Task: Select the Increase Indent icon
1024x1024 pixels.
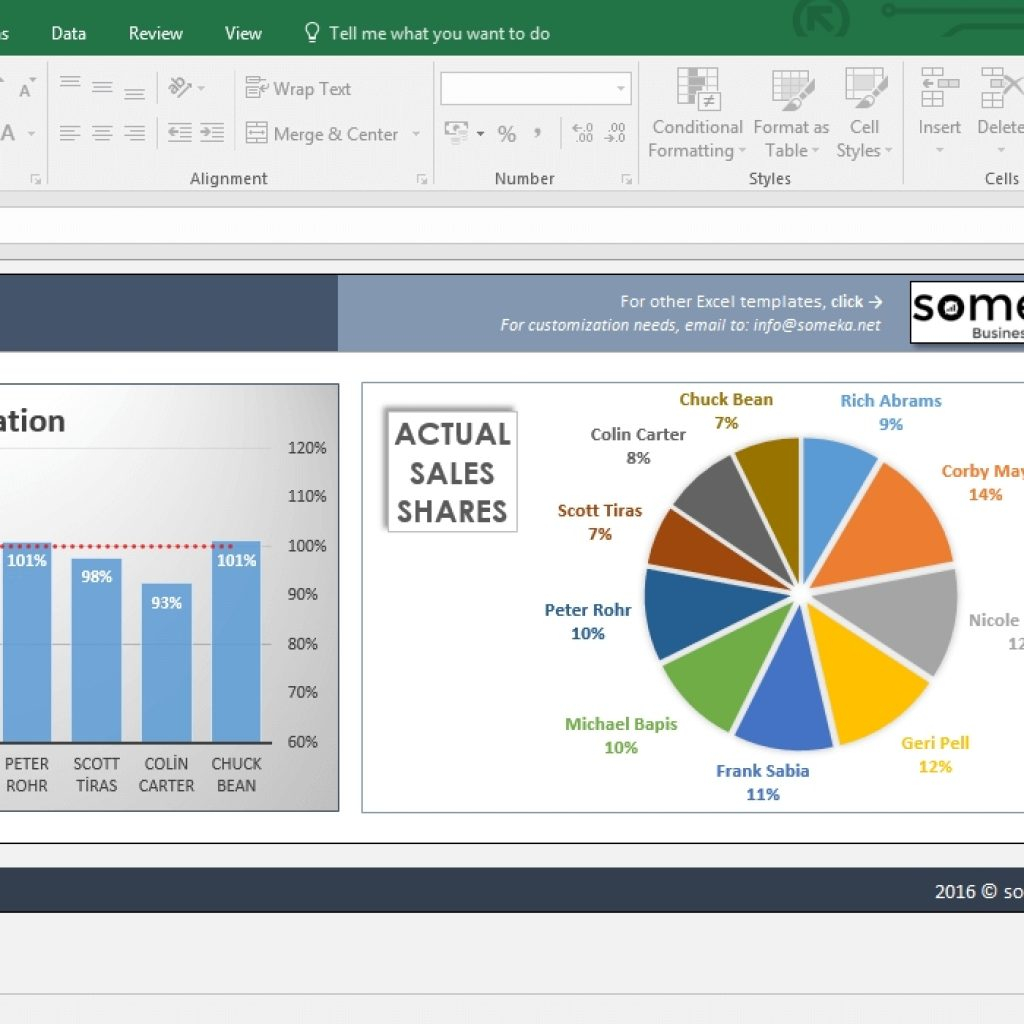Action: pyautogui.click(x=211, y=133)
